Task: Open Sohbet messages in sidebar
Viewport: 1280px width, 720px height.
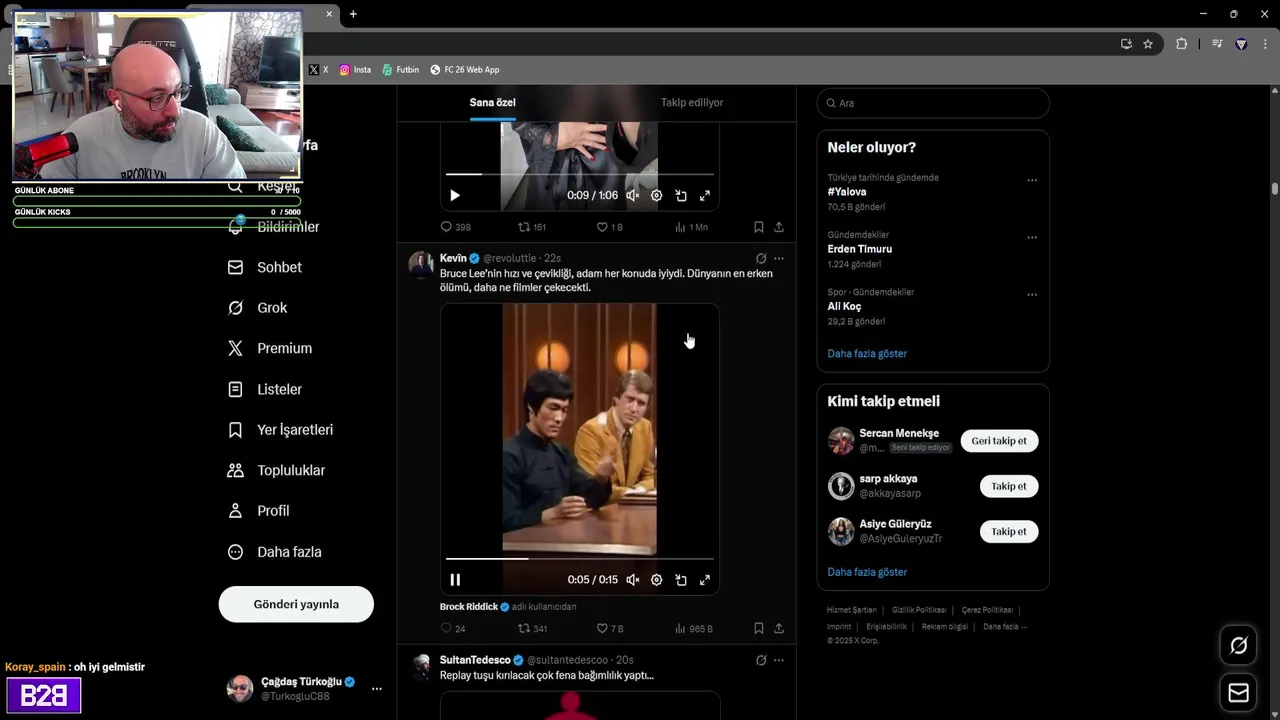Action: pos(265,267)
